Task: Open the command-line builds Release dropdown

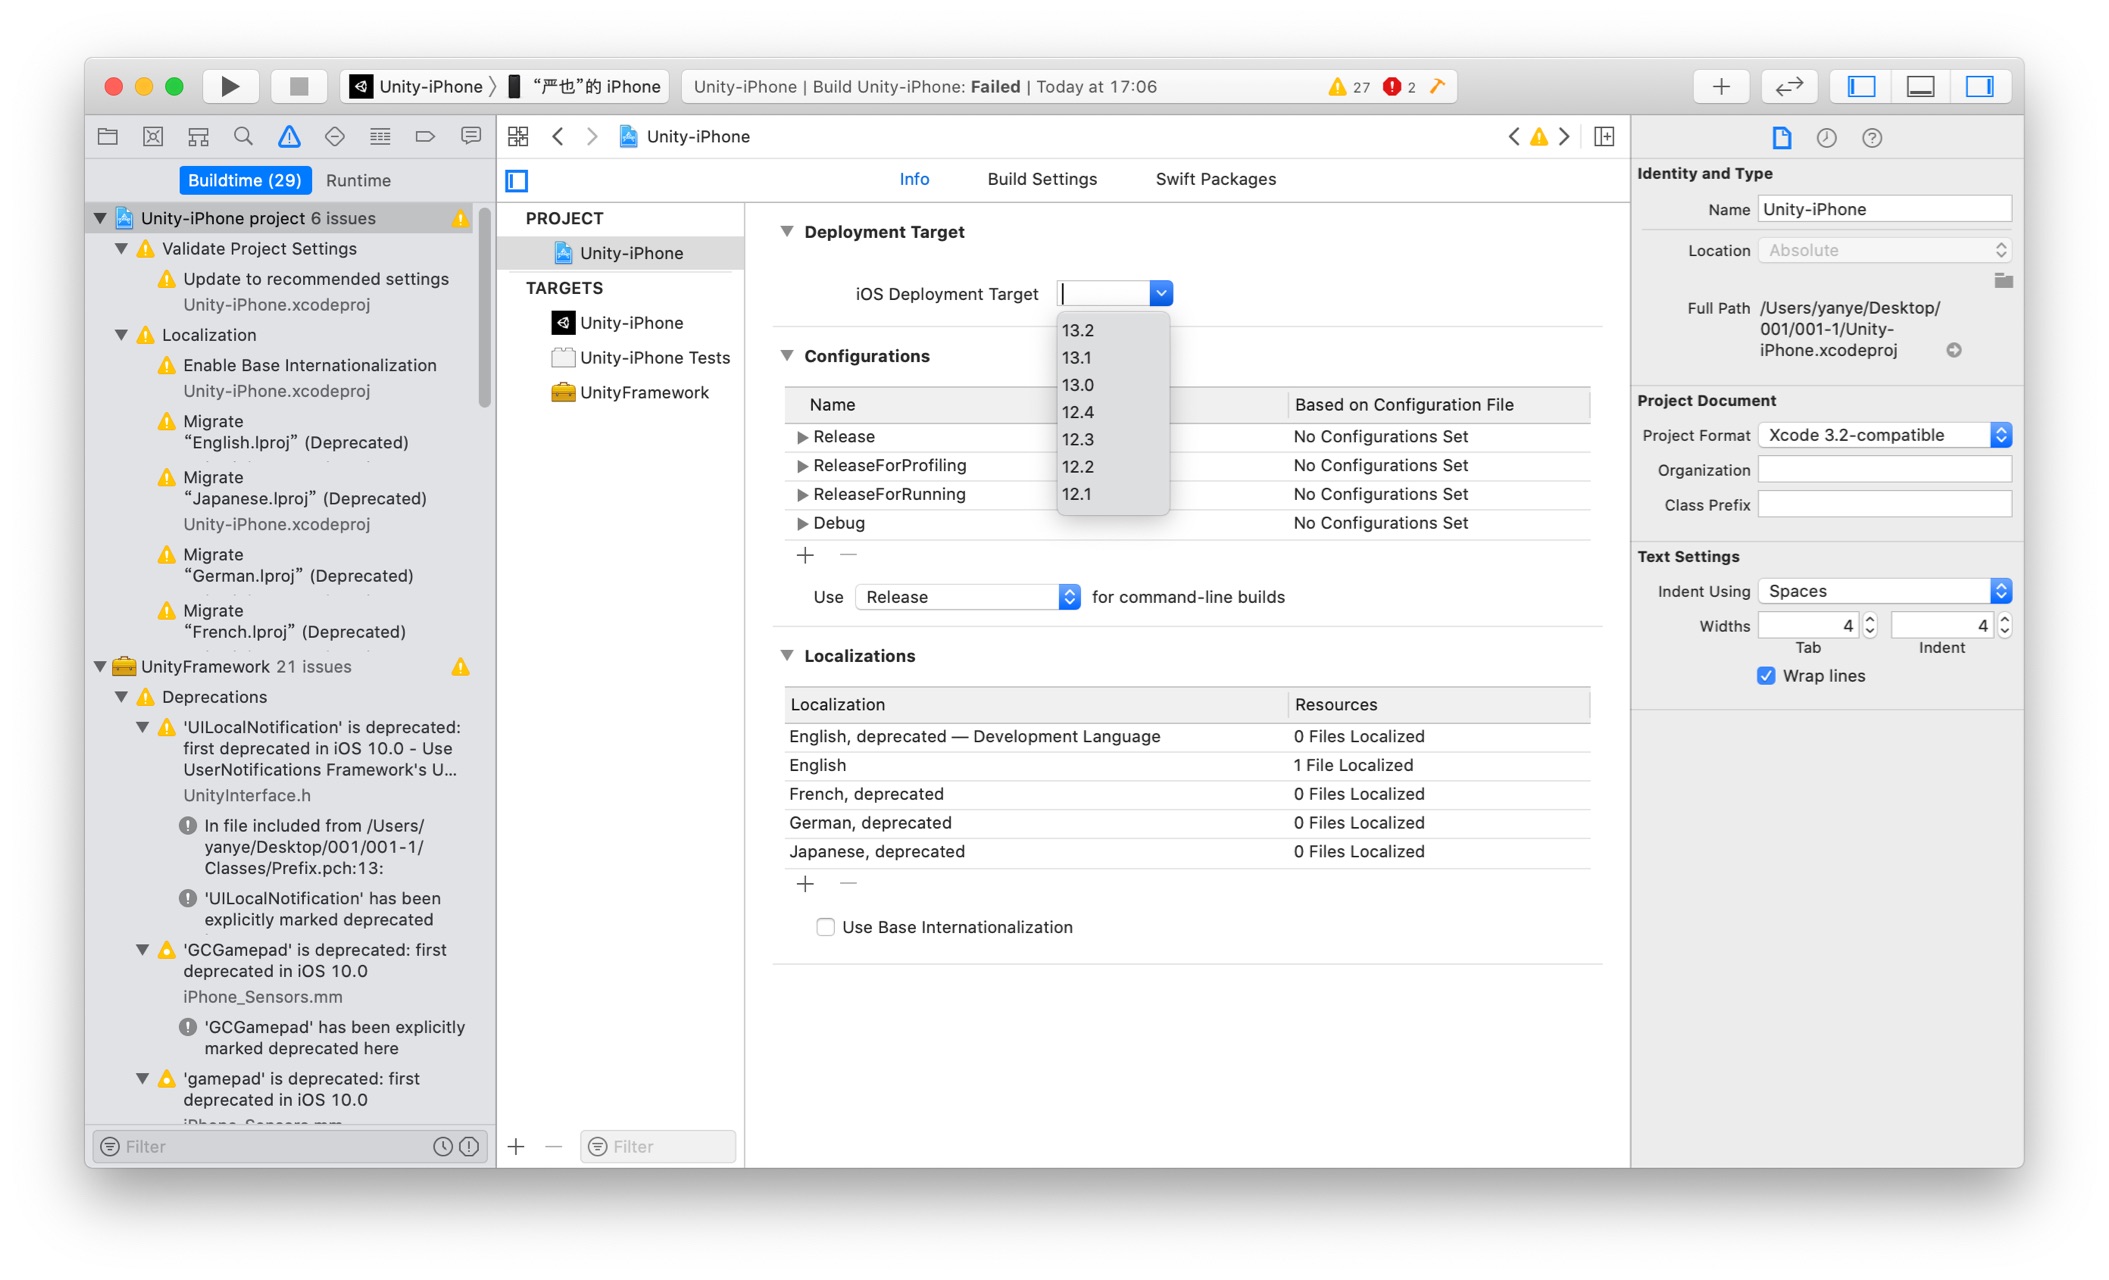Action: click(x=967, y=598)
